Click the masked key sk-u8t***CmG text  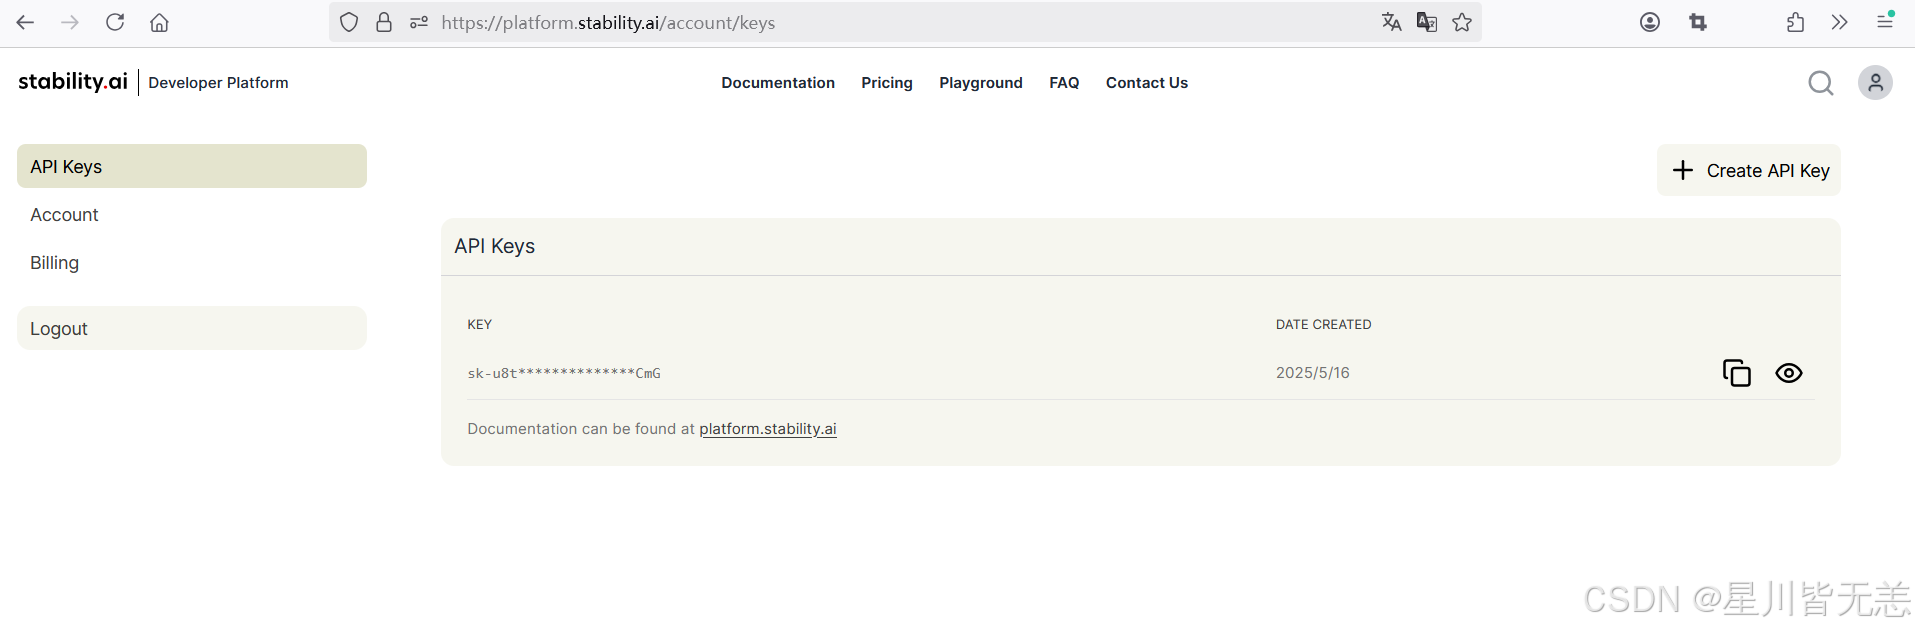pyautogui.click(x=564, y=374)
